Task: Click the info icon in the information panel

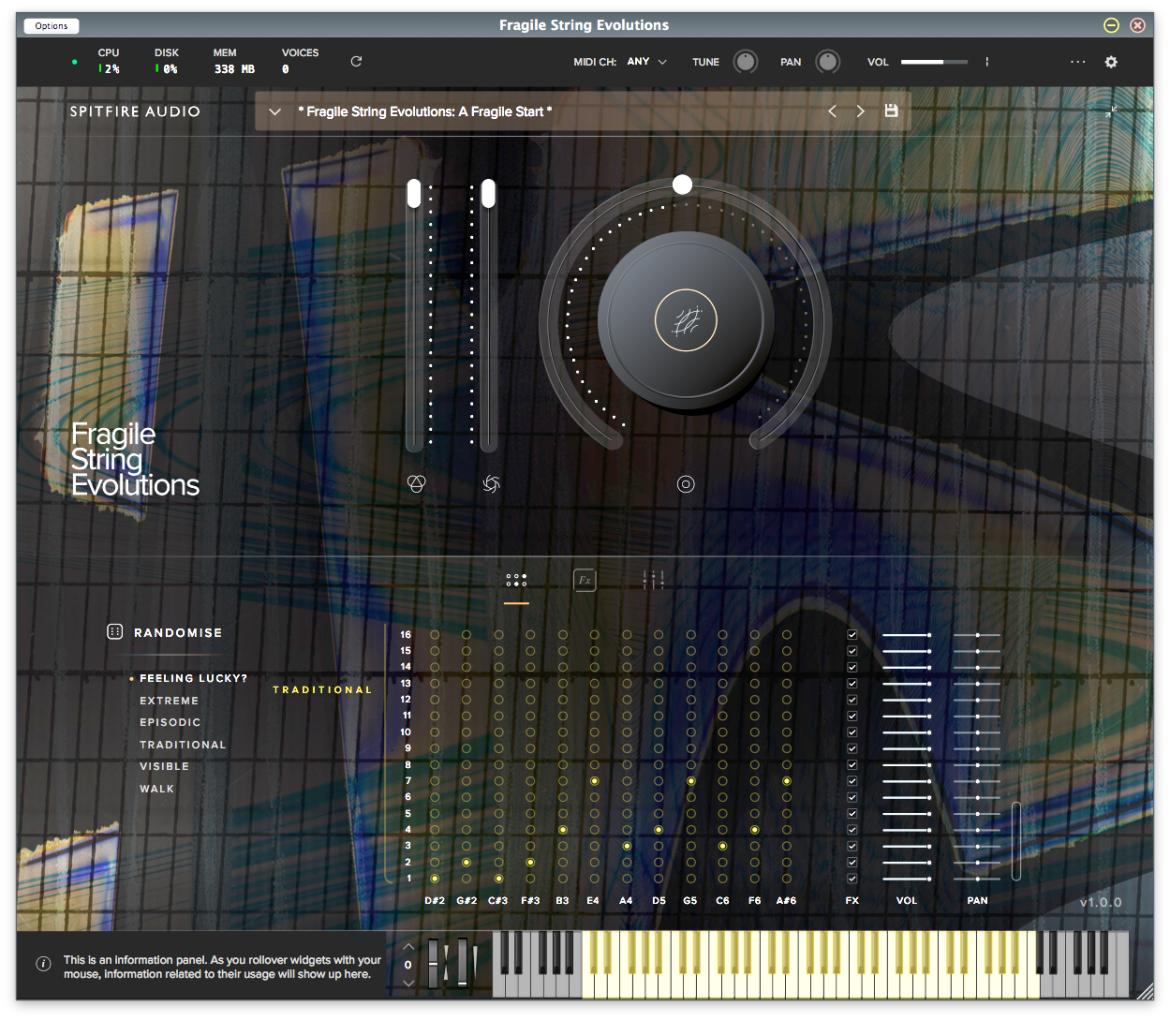Action: click(x=44, y=964)
